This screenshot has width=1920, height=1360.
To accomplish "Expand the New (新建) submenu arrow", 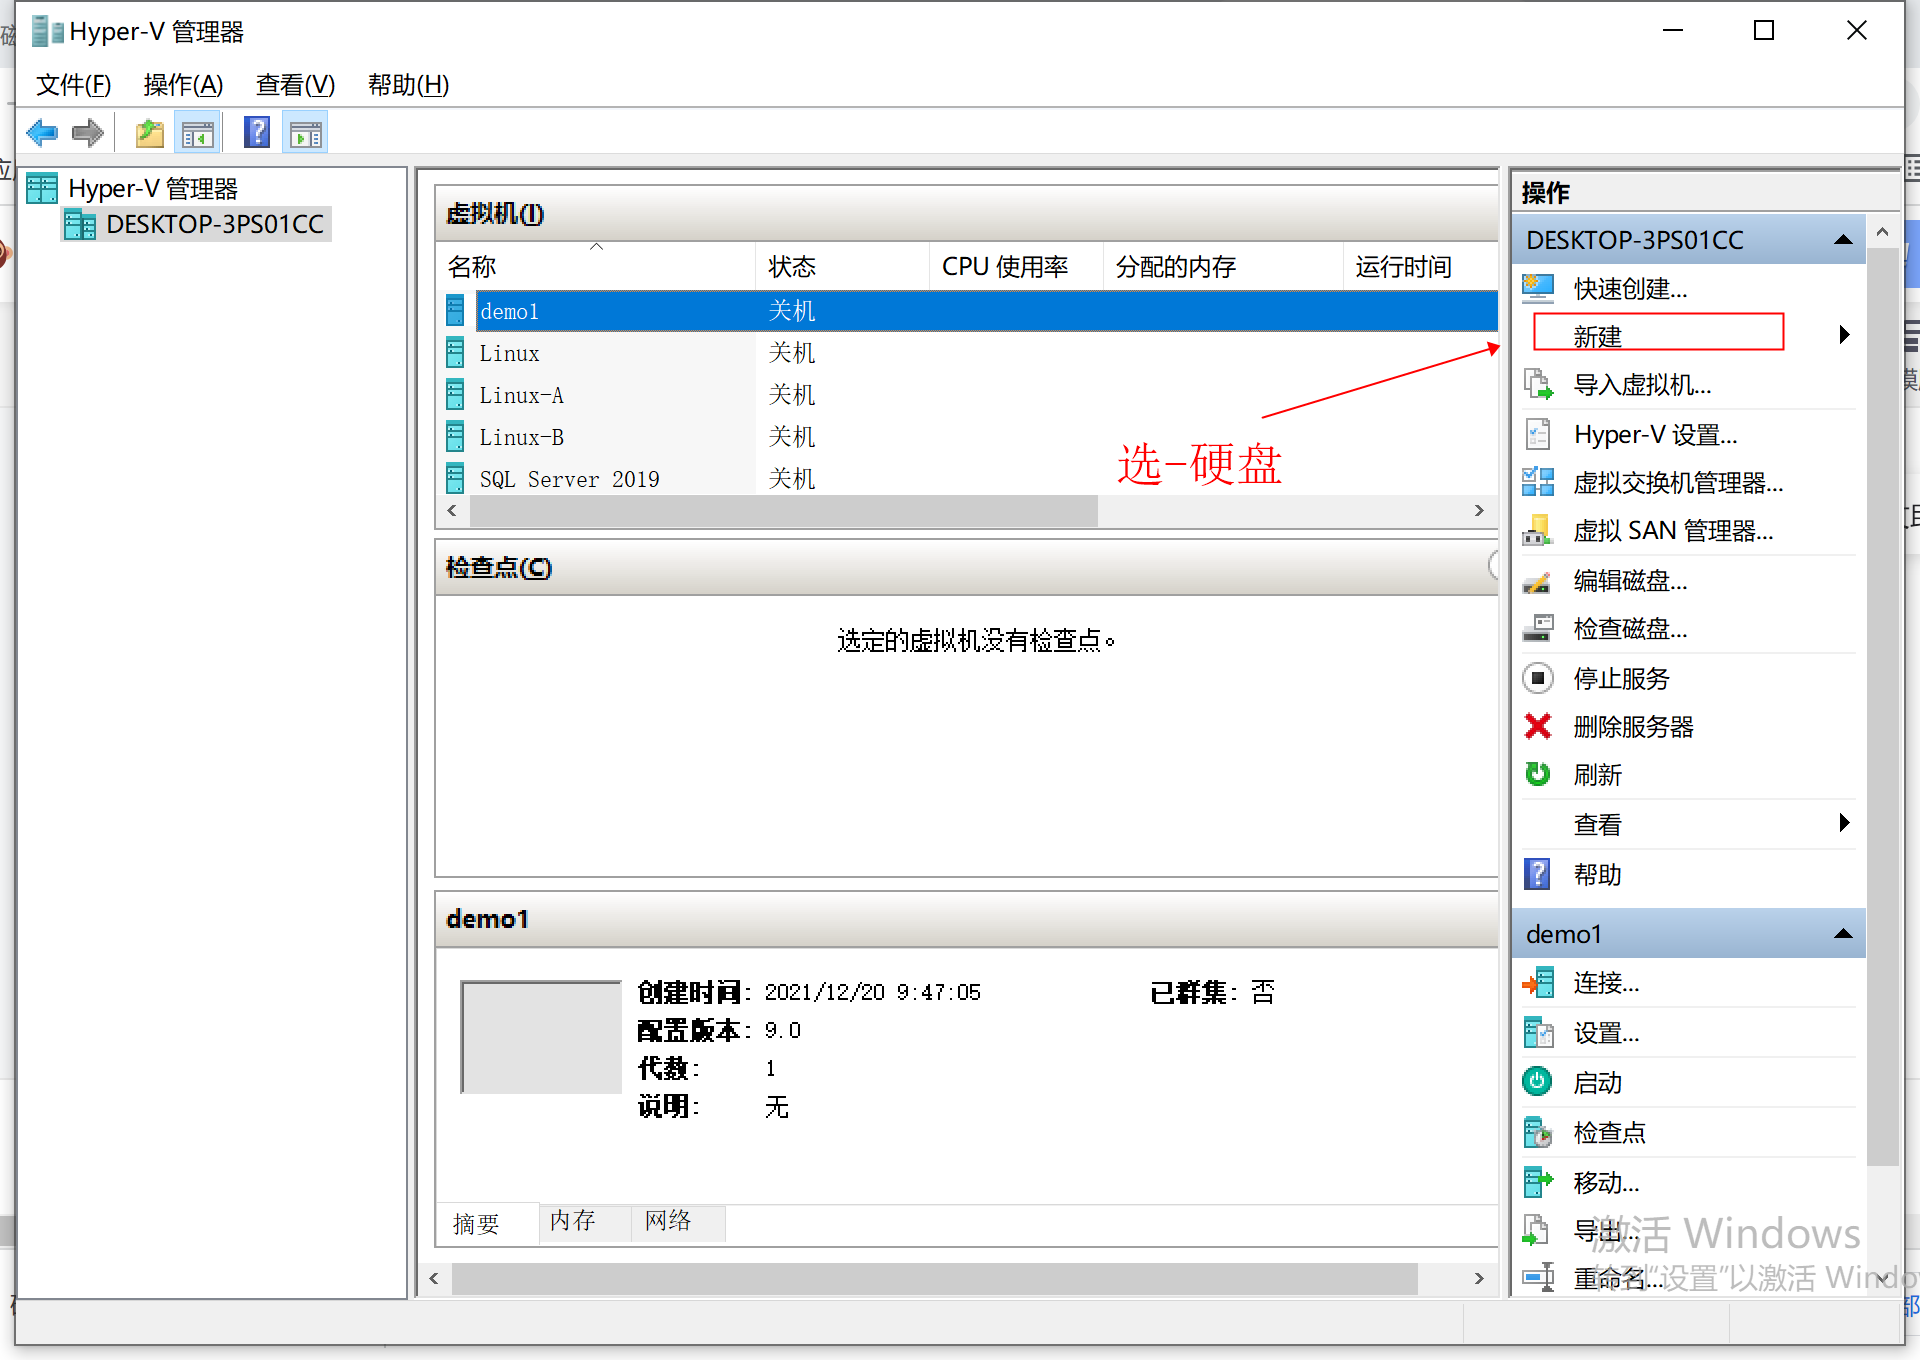I will pyautogui.click(x=1844, y=335).
